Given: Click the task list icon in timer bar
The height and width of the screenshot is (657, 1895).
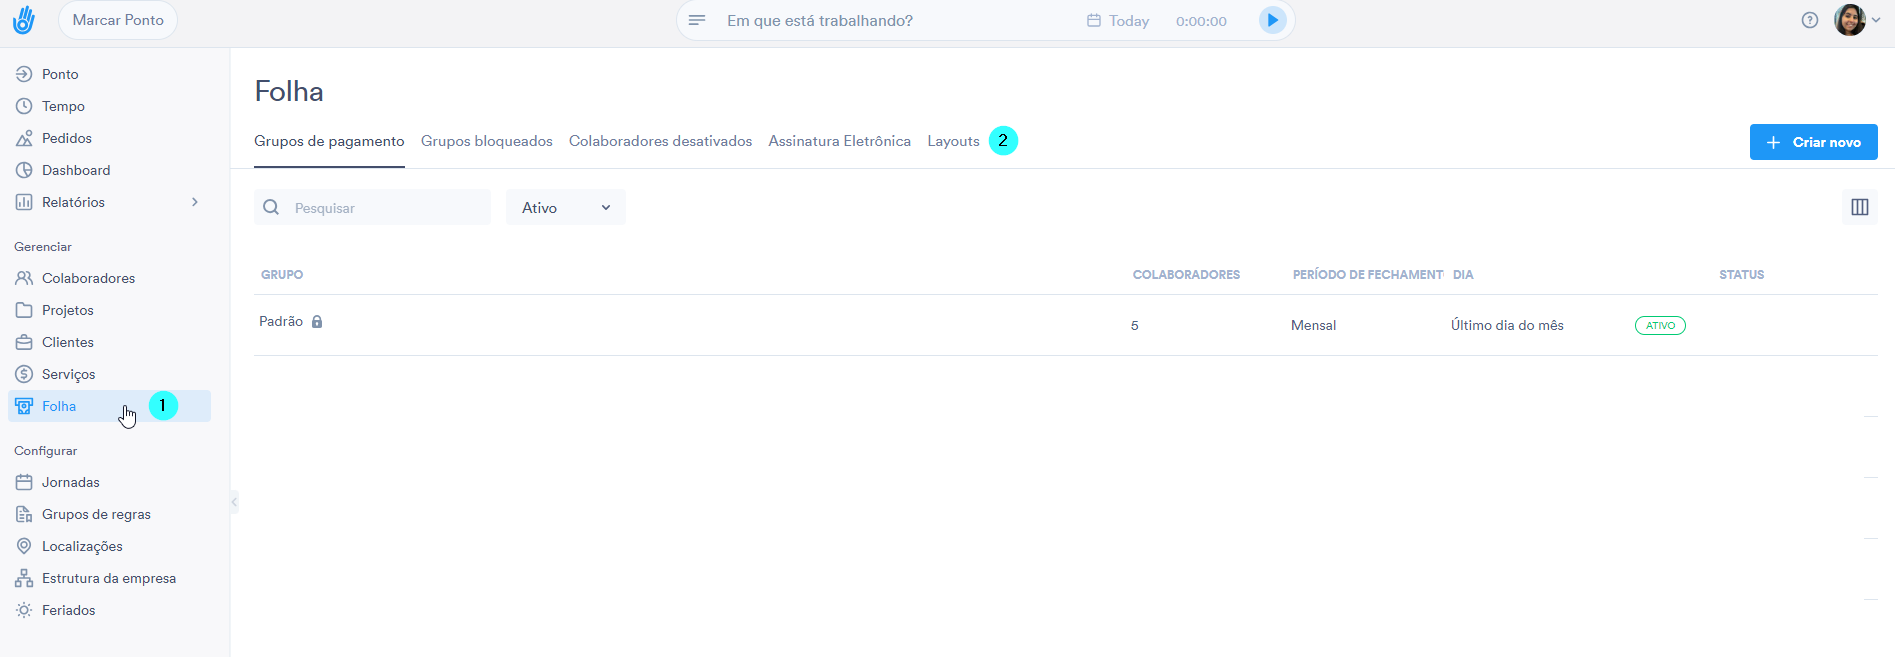Looking at the screenshot, I should pos(697,20).
